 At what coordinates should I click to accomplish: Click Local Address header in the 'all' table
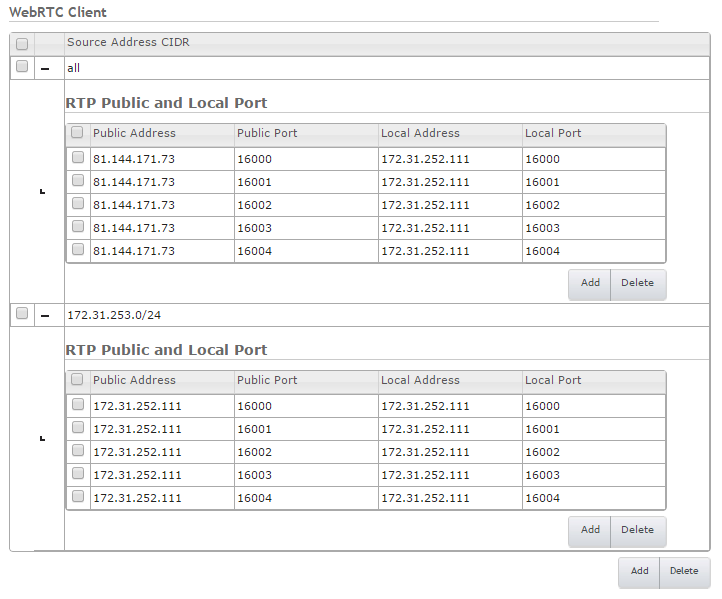[x=420, y=133]
